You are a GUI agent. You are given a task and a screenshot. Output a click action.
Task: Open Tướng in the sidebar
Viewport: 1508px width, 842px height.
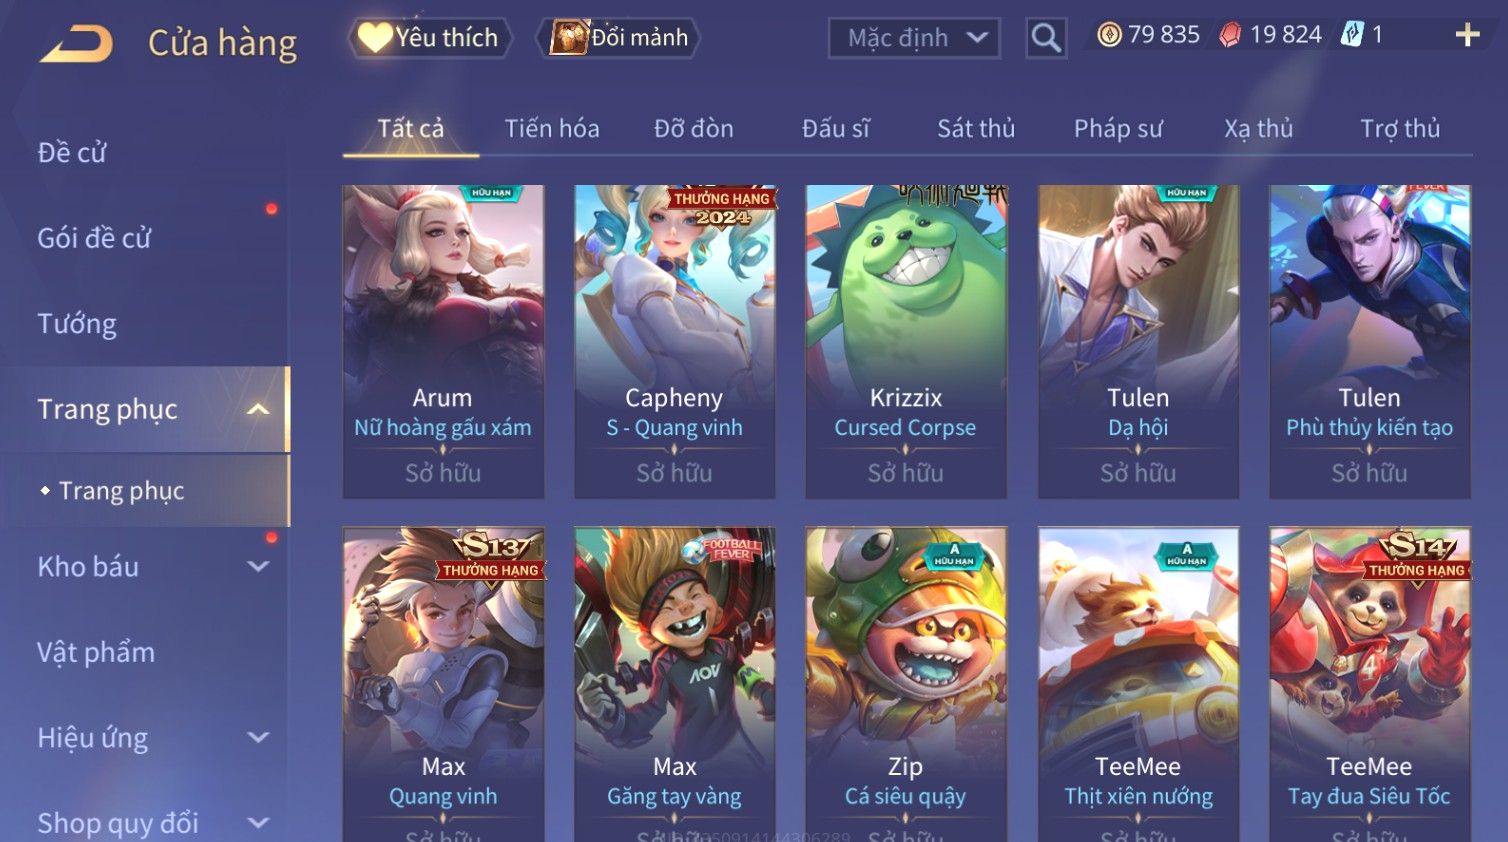tap(77, 324)
